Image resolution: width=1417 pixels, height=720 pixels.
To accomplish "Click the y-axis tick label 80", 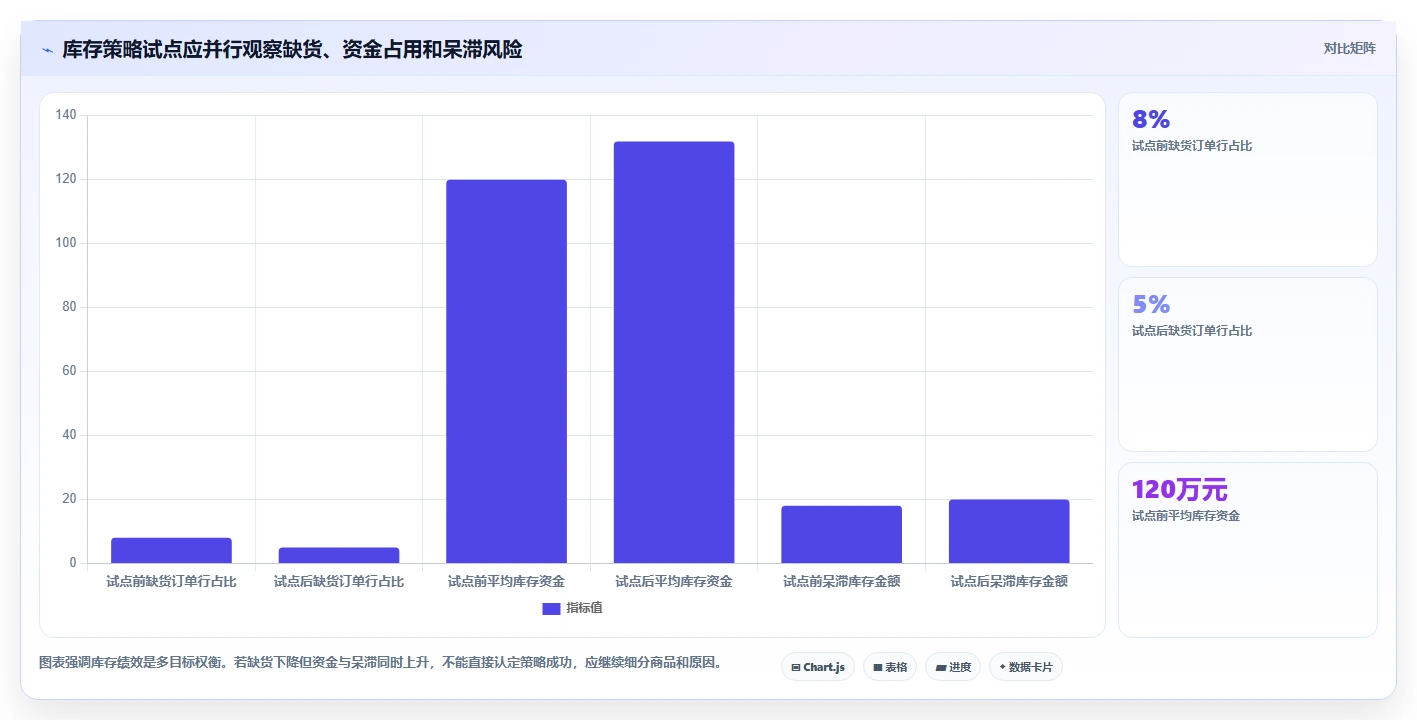I will [69, 307].
